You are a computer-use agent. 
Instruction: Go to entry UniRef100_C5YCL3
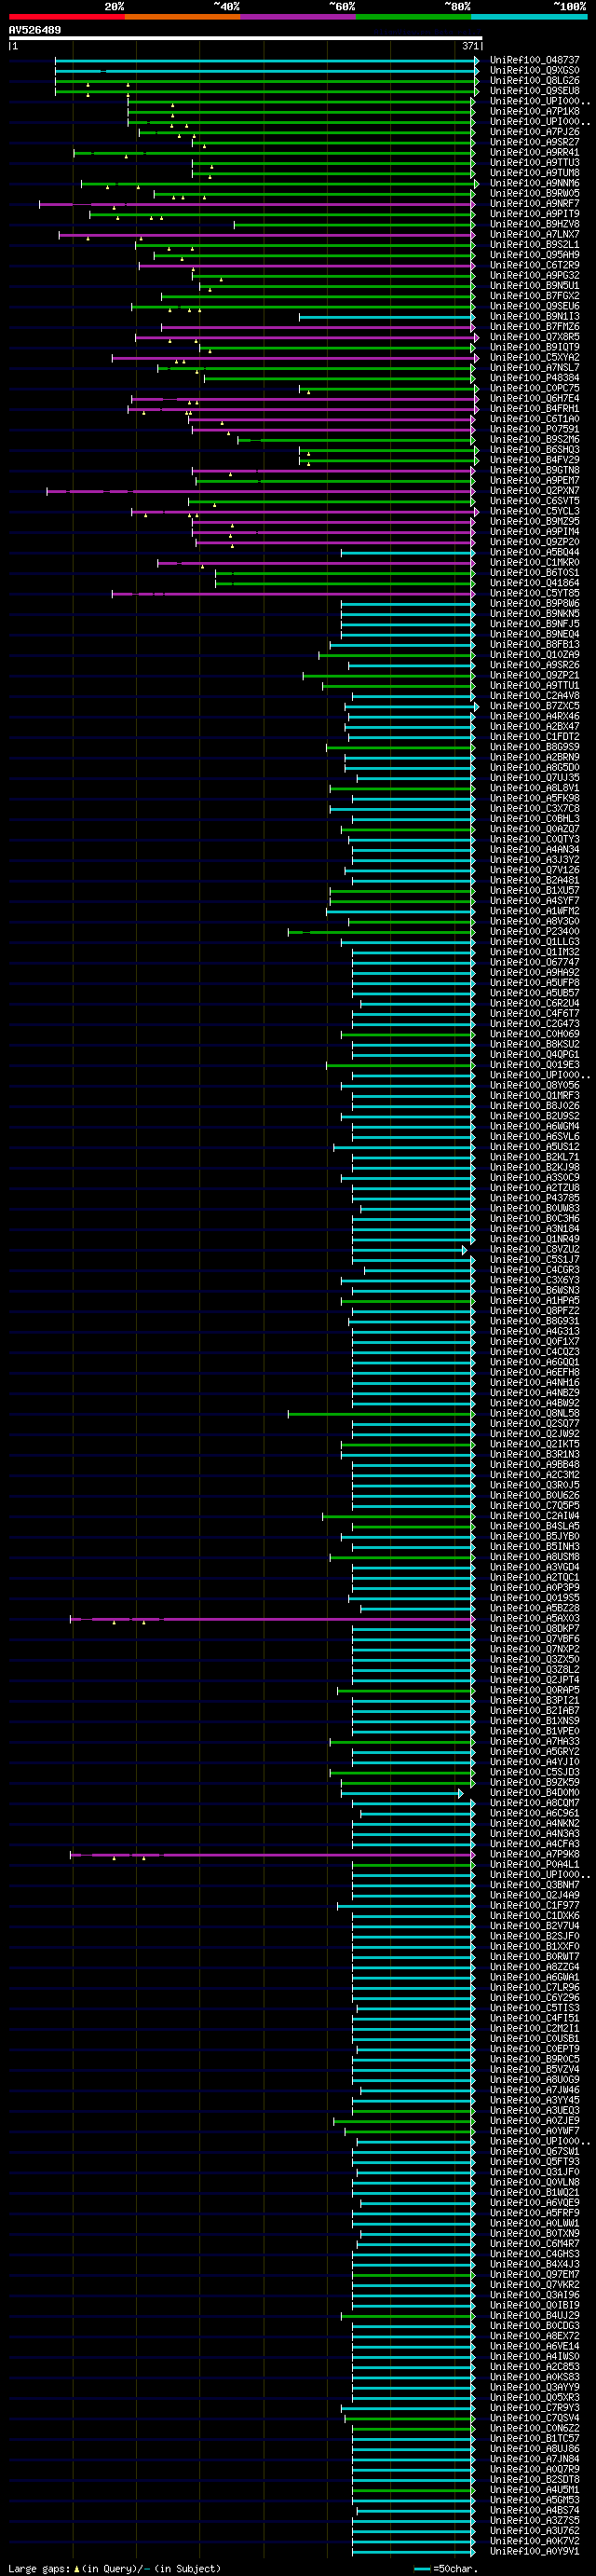point(534,511)
